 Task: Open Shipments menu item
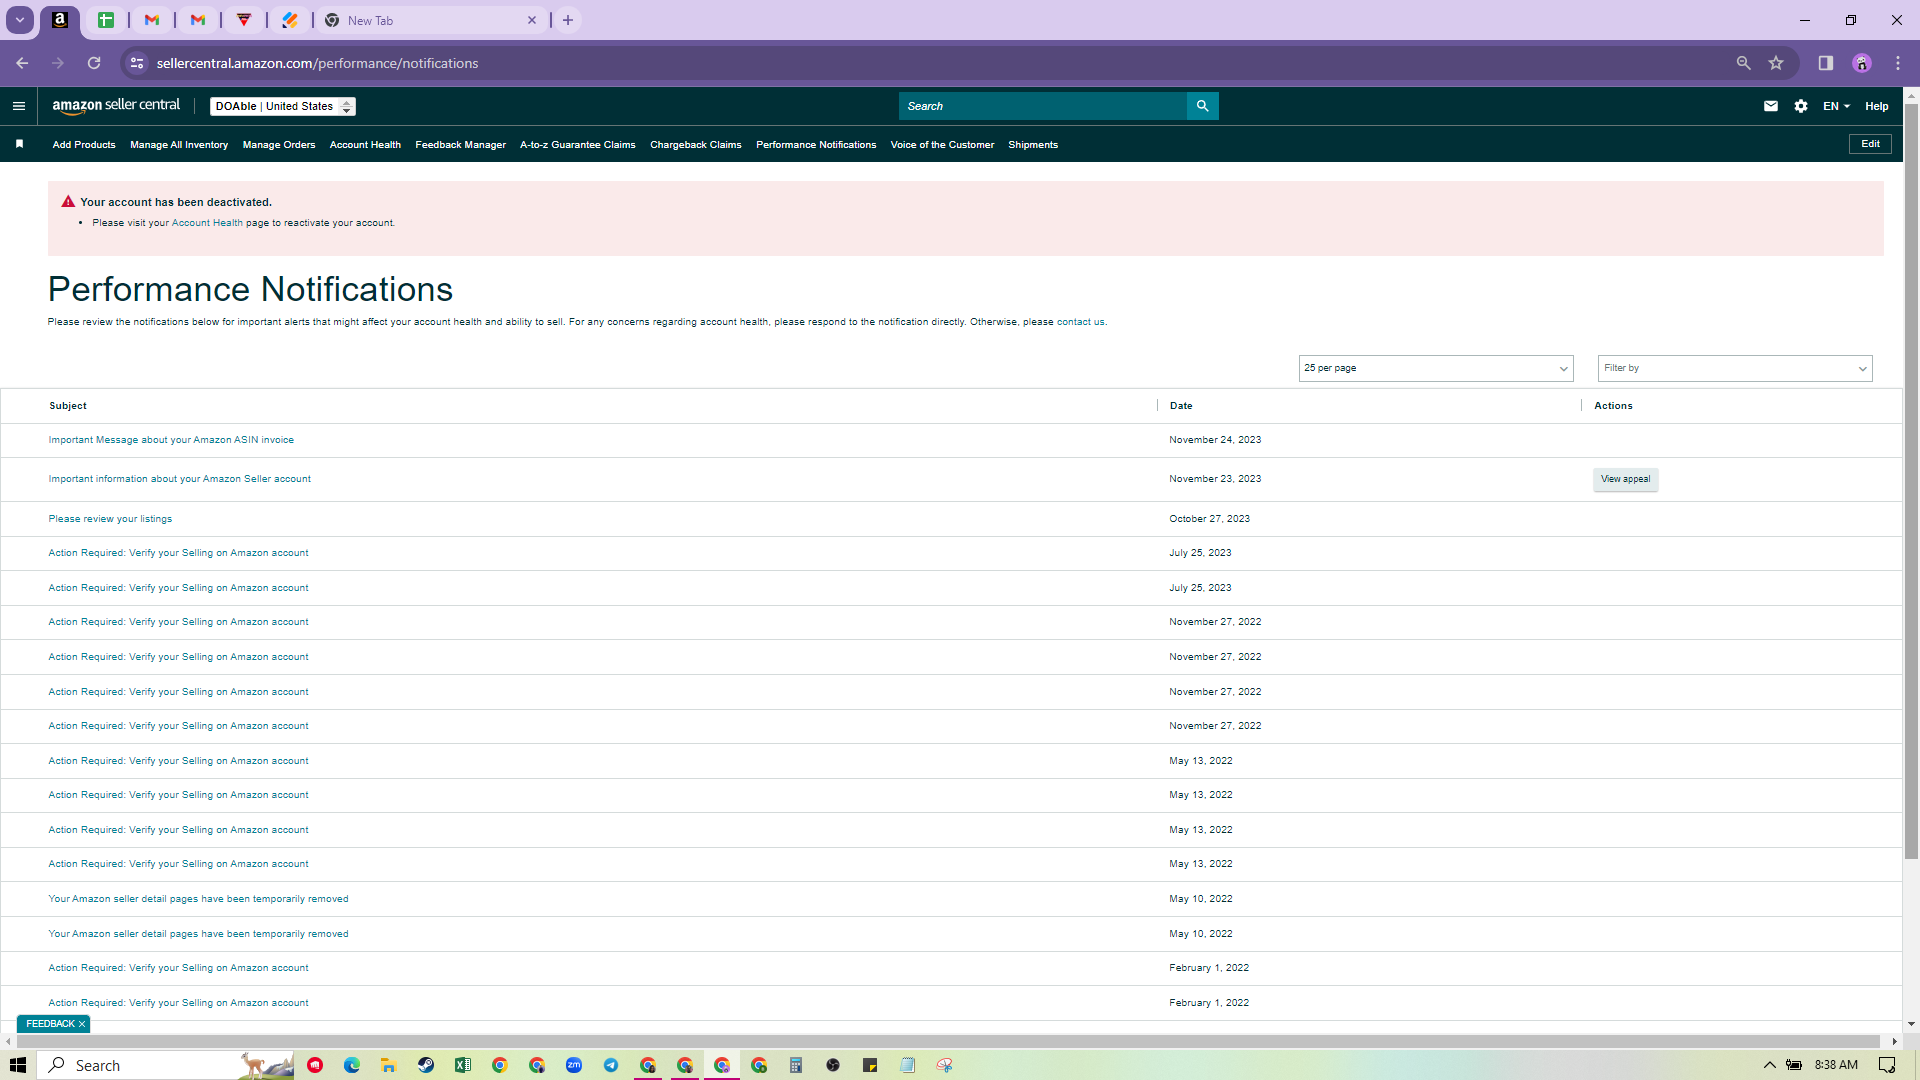click(1033, 145)
